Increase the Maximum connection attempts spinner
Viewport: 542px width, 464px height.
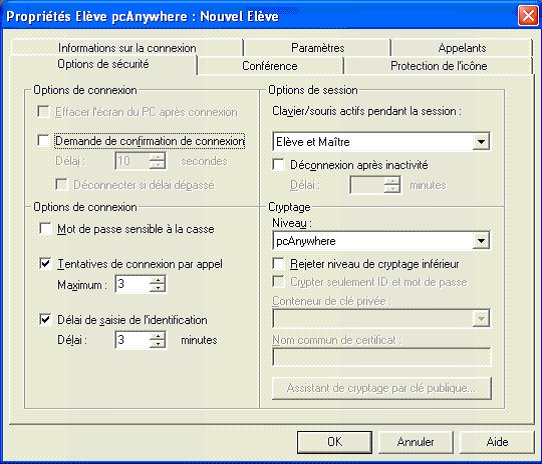157,280
